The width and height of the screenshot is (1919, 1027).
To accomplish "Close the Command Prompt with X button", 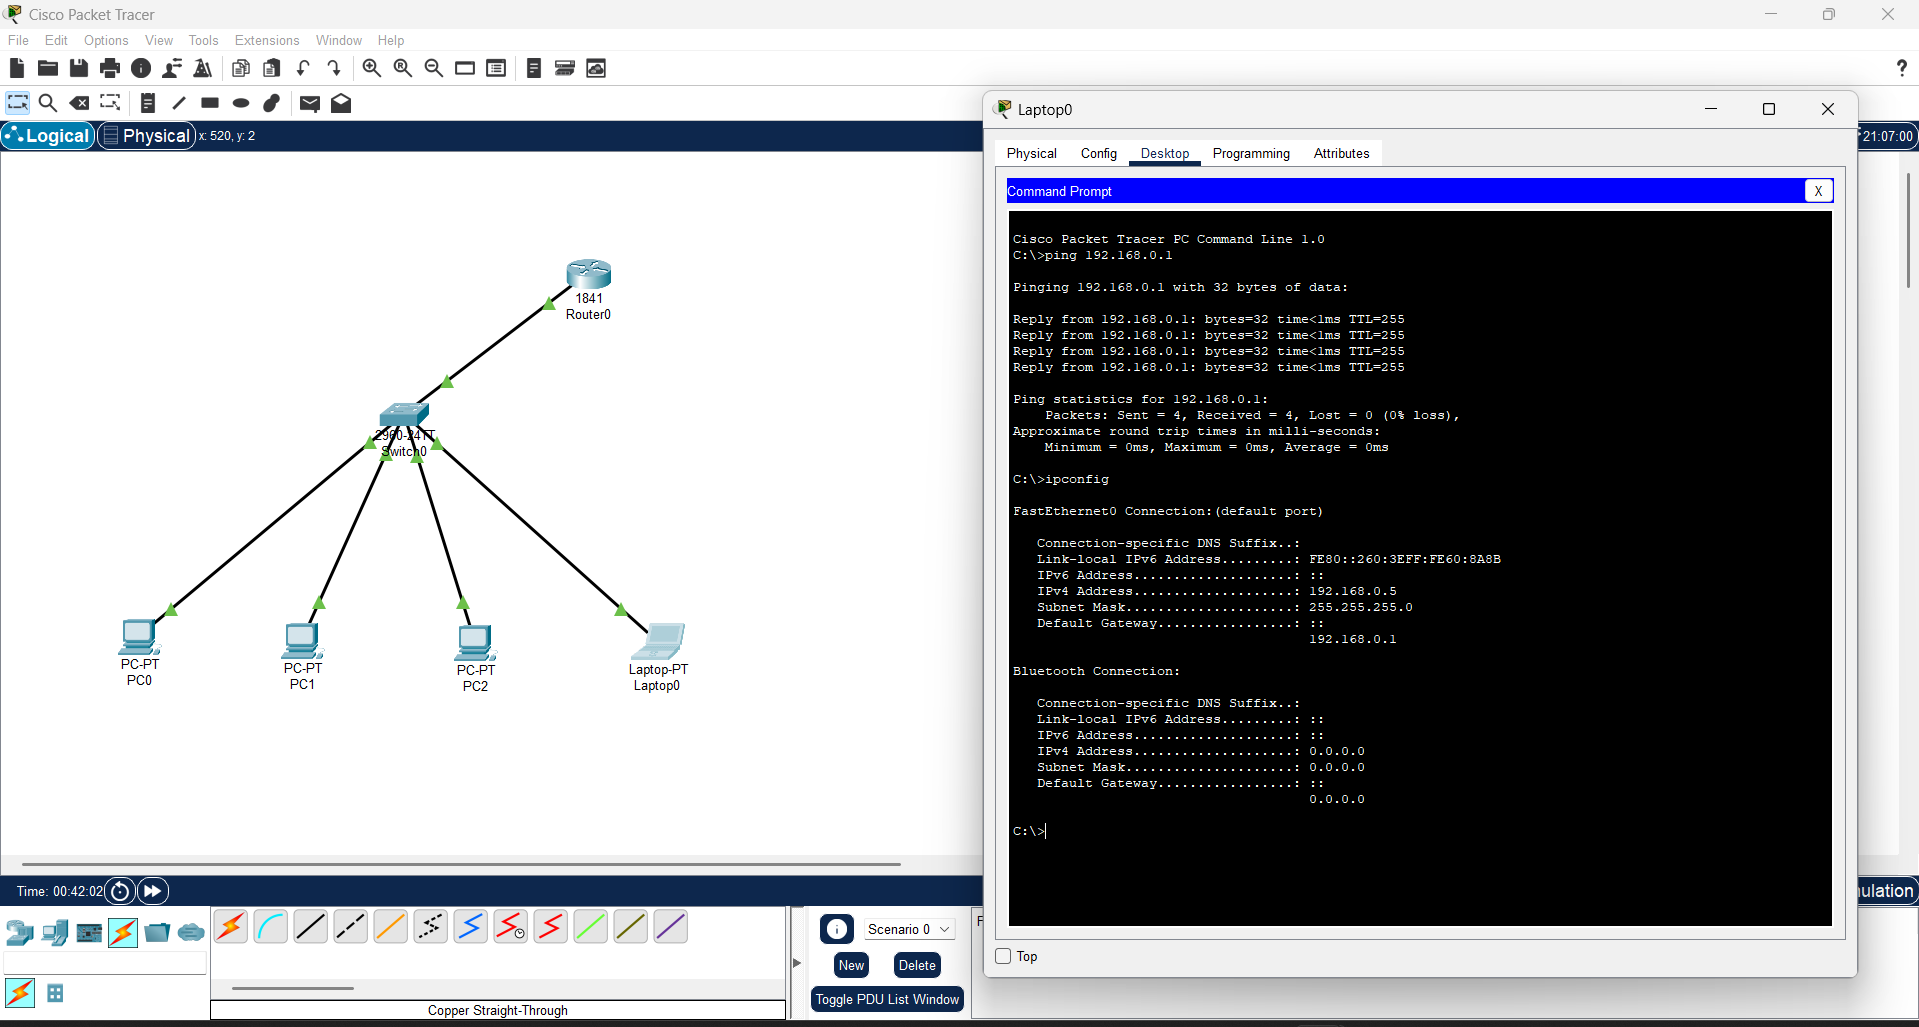I will [1818, 191].
